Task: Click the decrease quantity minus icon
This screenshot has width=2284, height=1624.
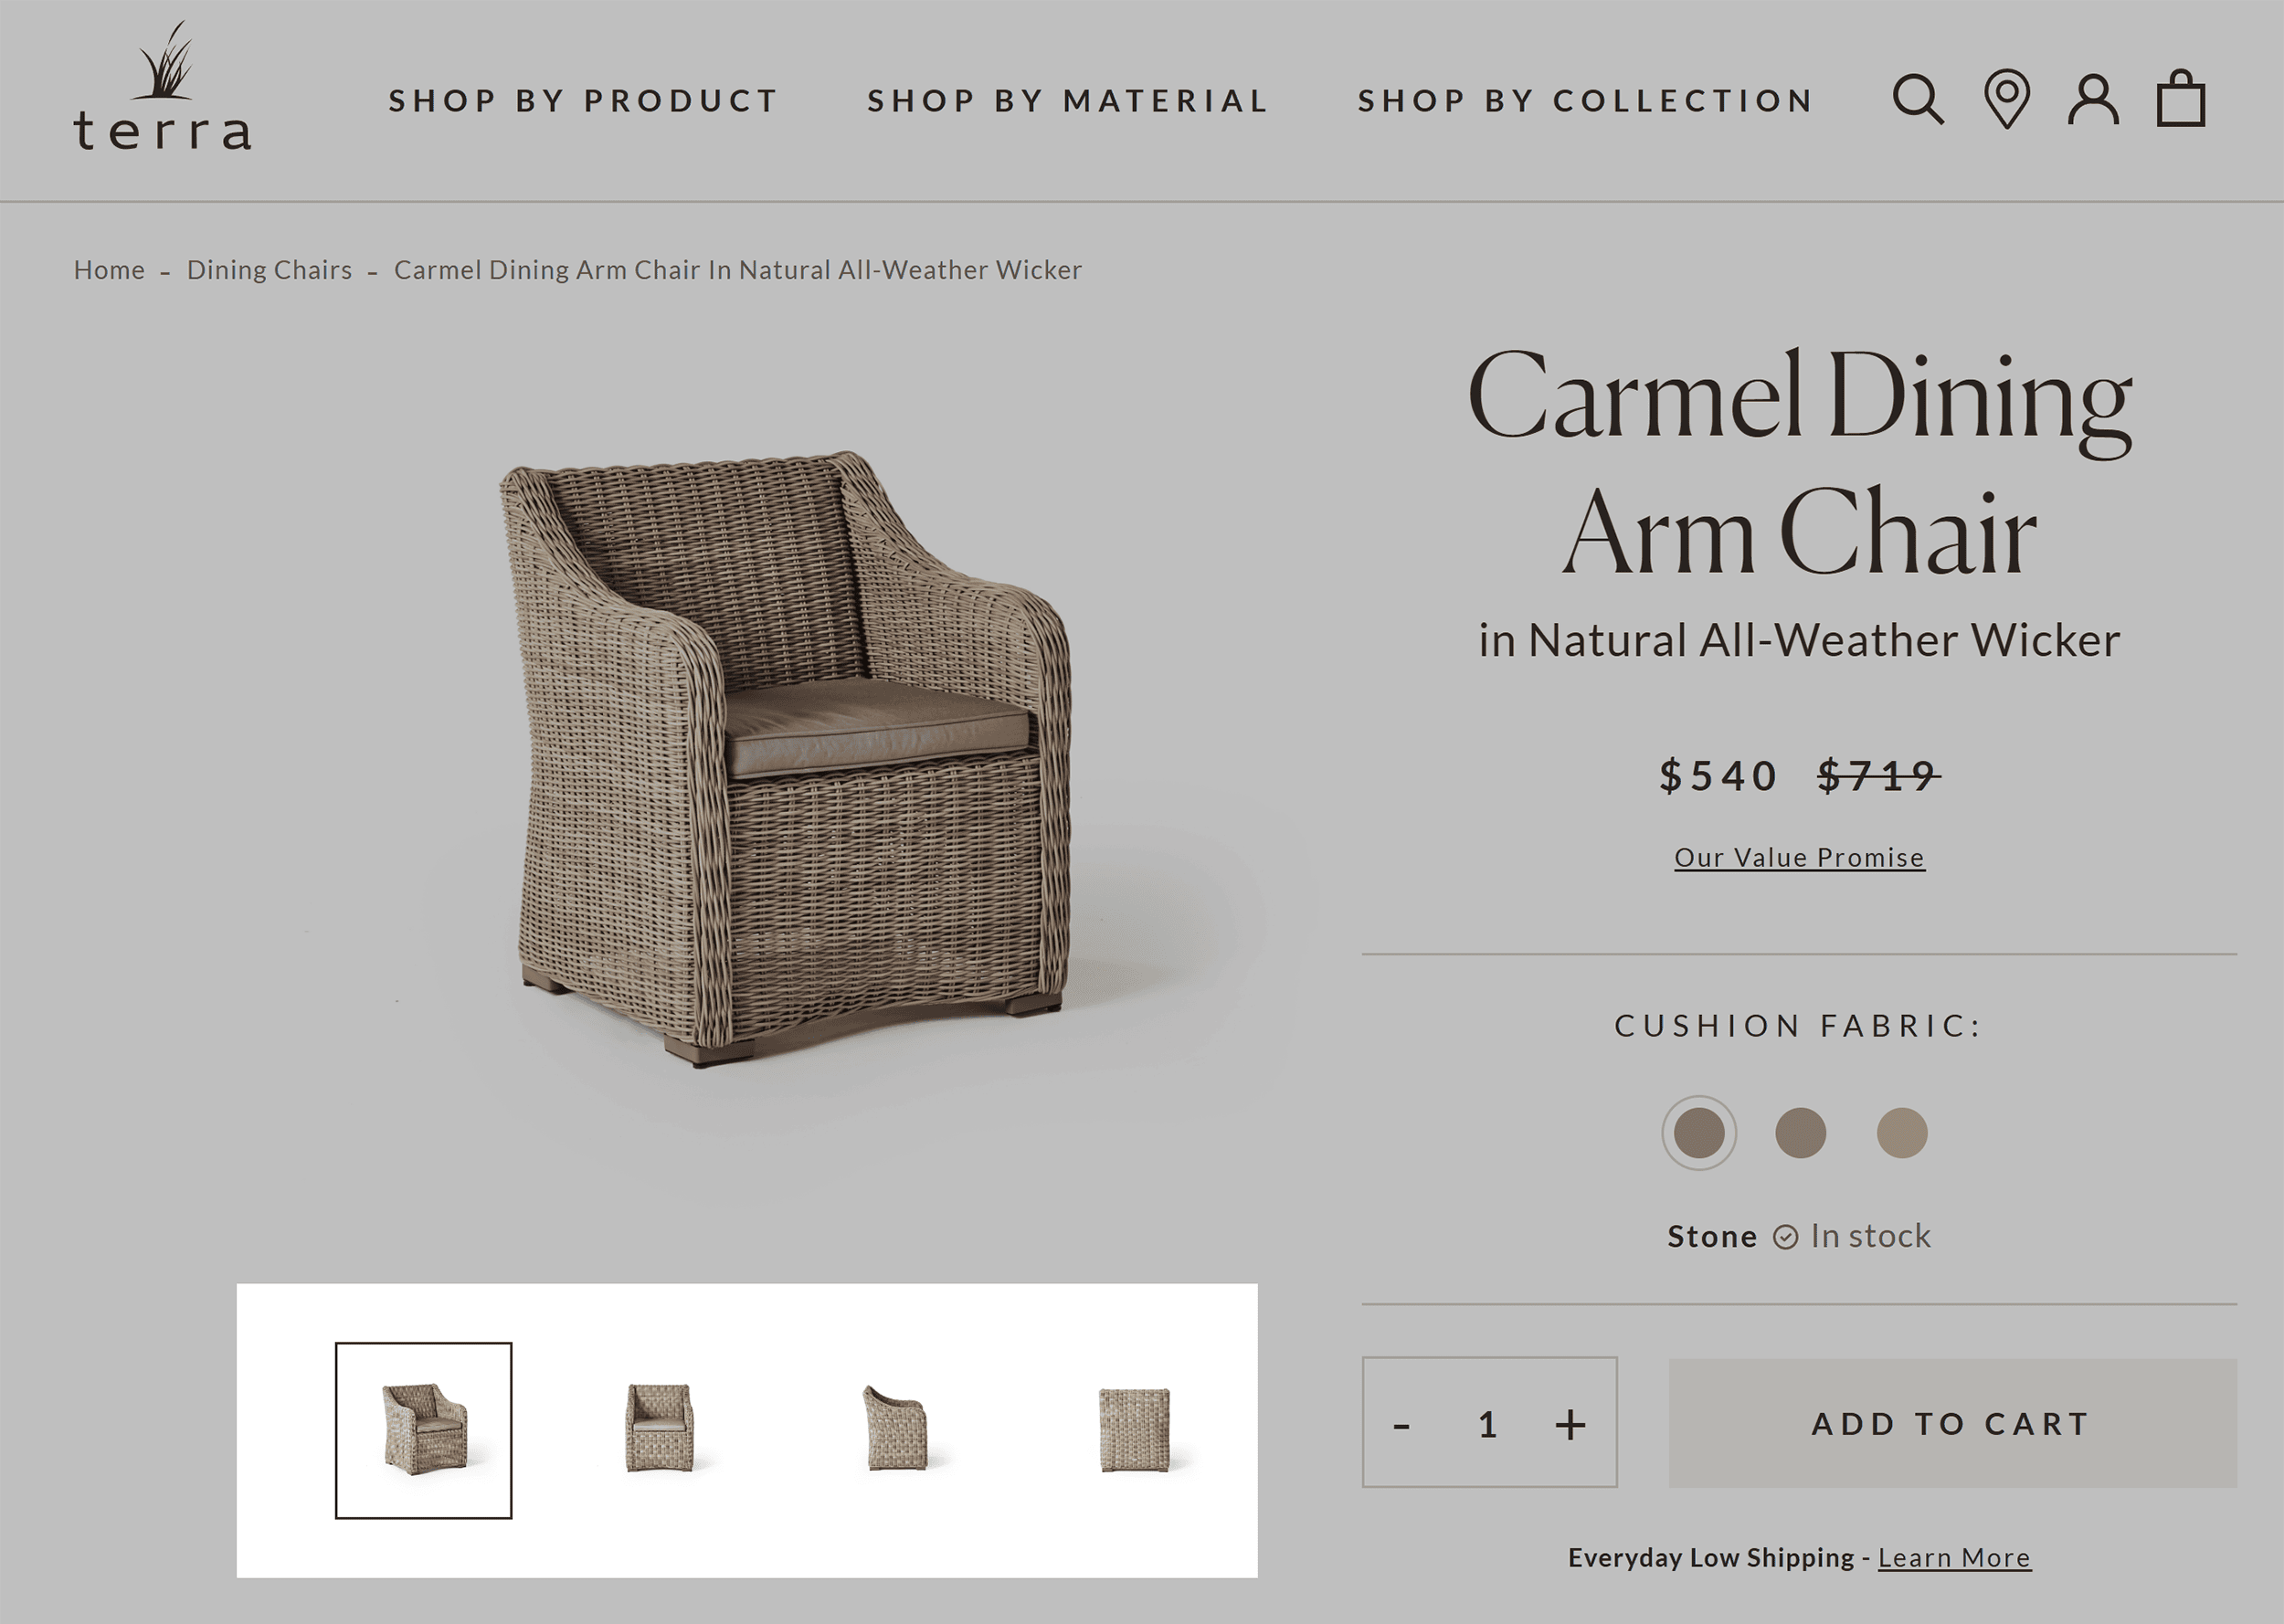Action: click(1403, 1424)
